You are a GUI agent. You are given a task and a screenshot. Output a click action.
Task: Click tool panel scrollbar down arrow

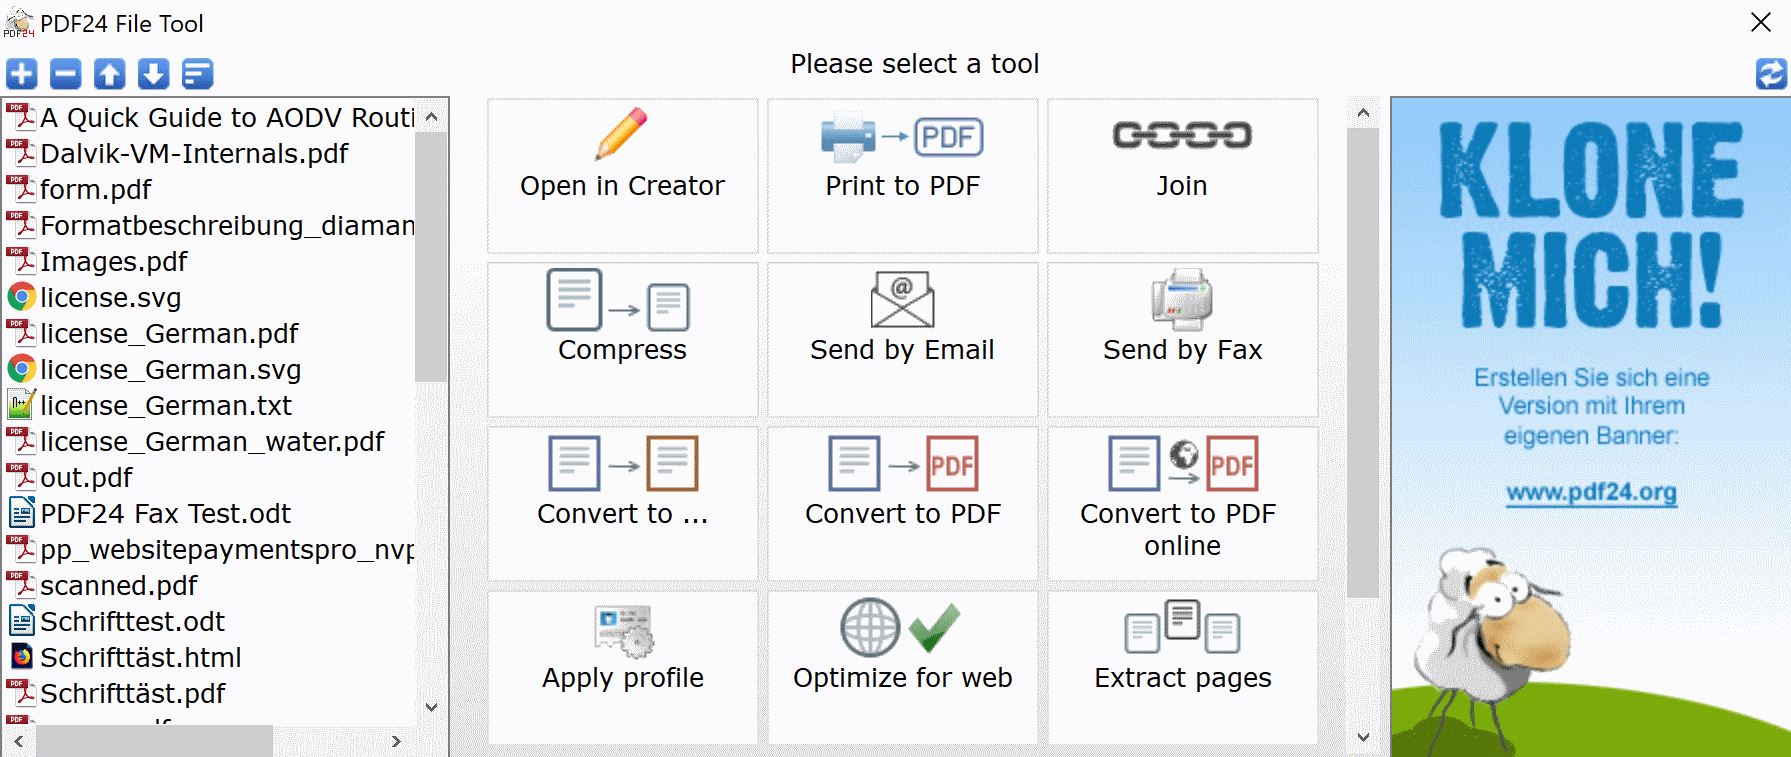(1363, 737)
